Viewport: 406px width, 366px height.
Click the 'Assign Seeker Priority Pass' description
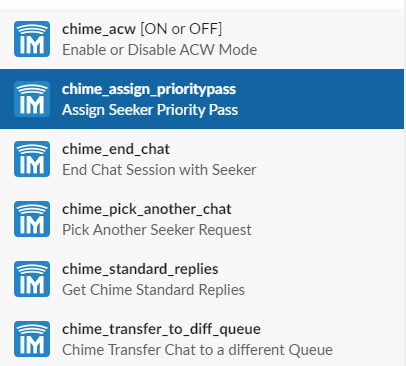[150, 110]
